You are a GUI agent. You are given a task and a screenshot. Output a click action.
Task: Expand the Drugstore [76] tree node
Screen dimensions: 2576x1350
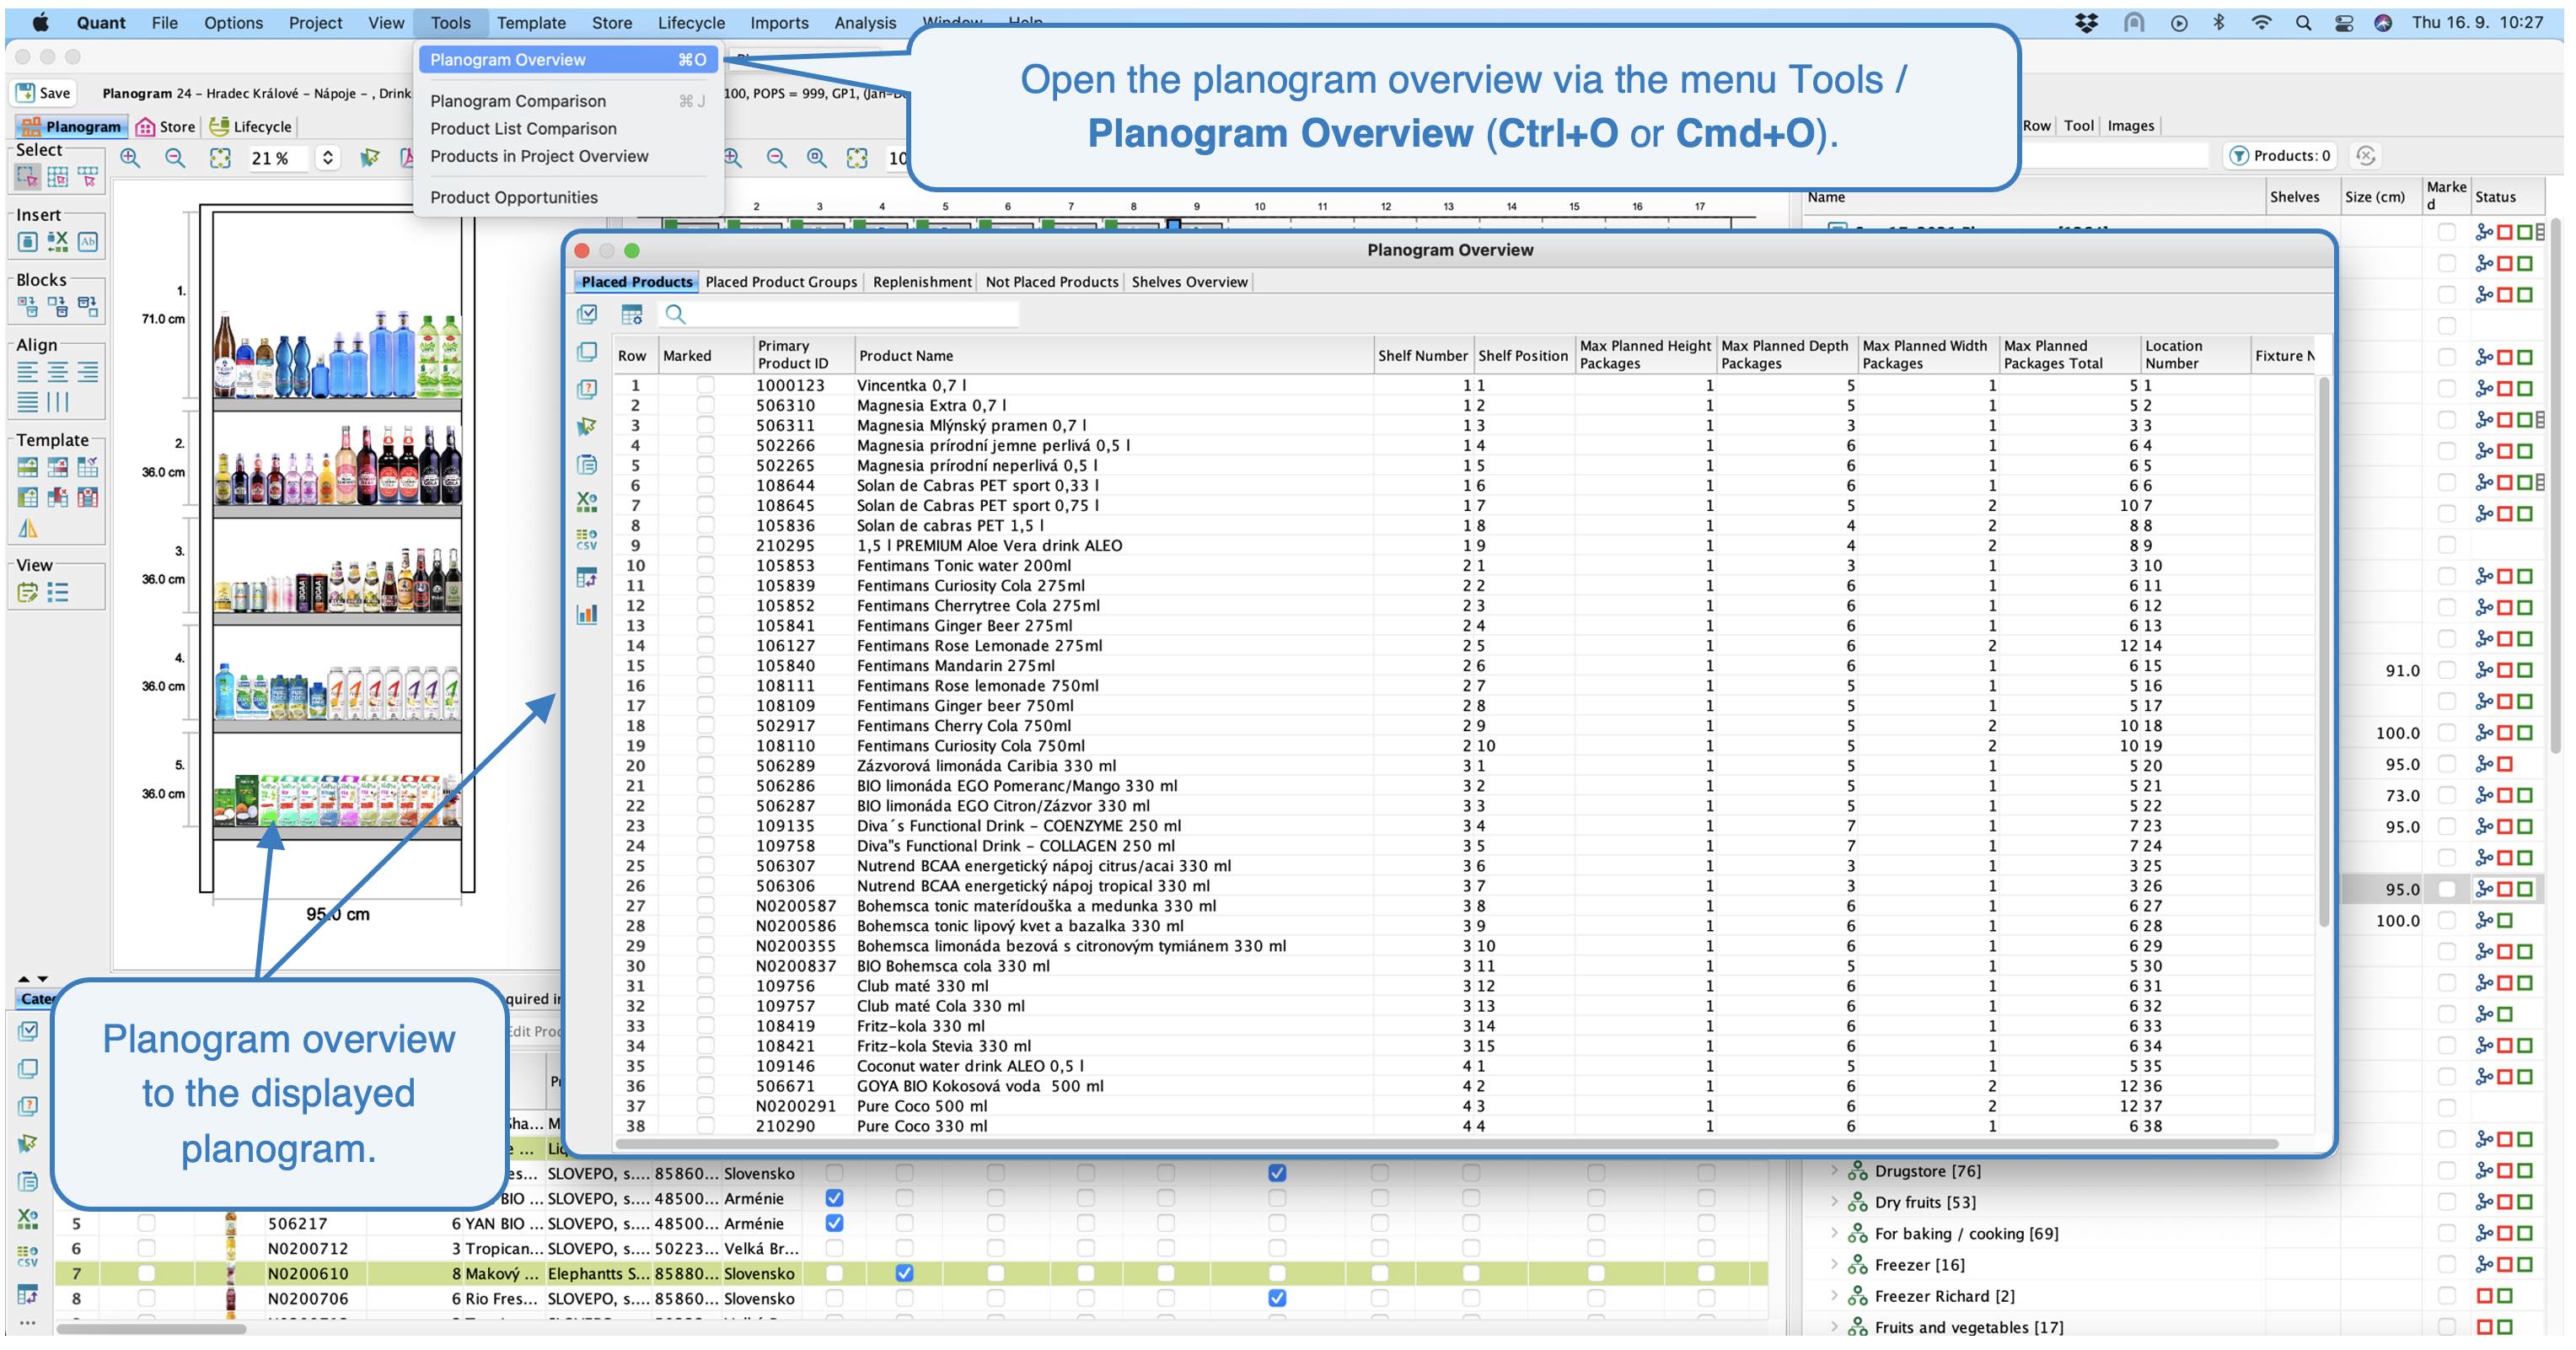[x=1834, y=1170]
